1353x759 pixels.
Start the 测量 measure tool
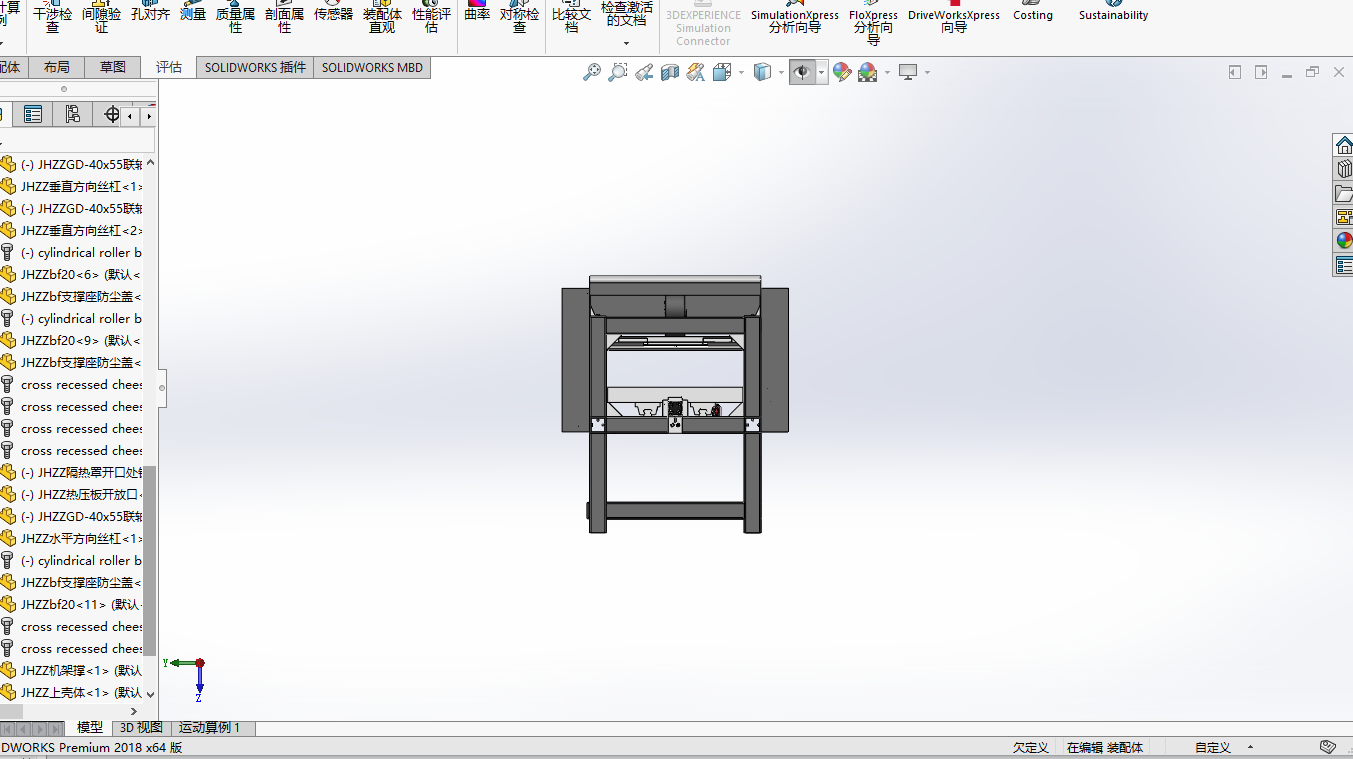193,12
